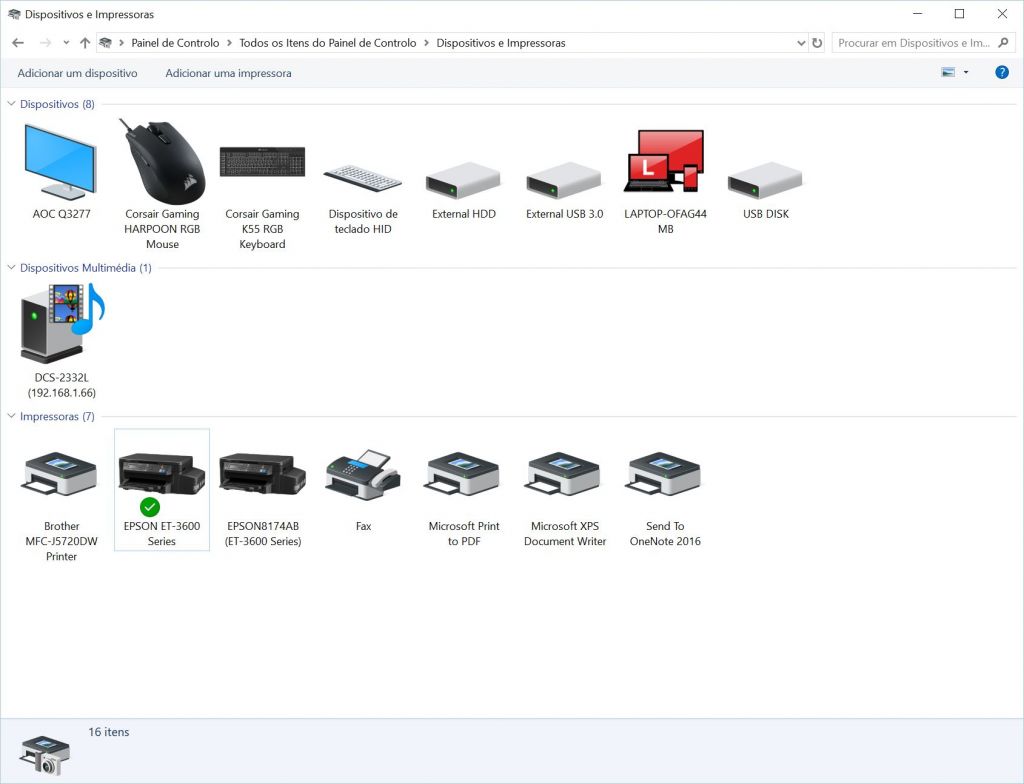Select Dispositivo de teclado HID icon
The width and height of the screenshot is (1024, 784).
click(x=362, y=199)
